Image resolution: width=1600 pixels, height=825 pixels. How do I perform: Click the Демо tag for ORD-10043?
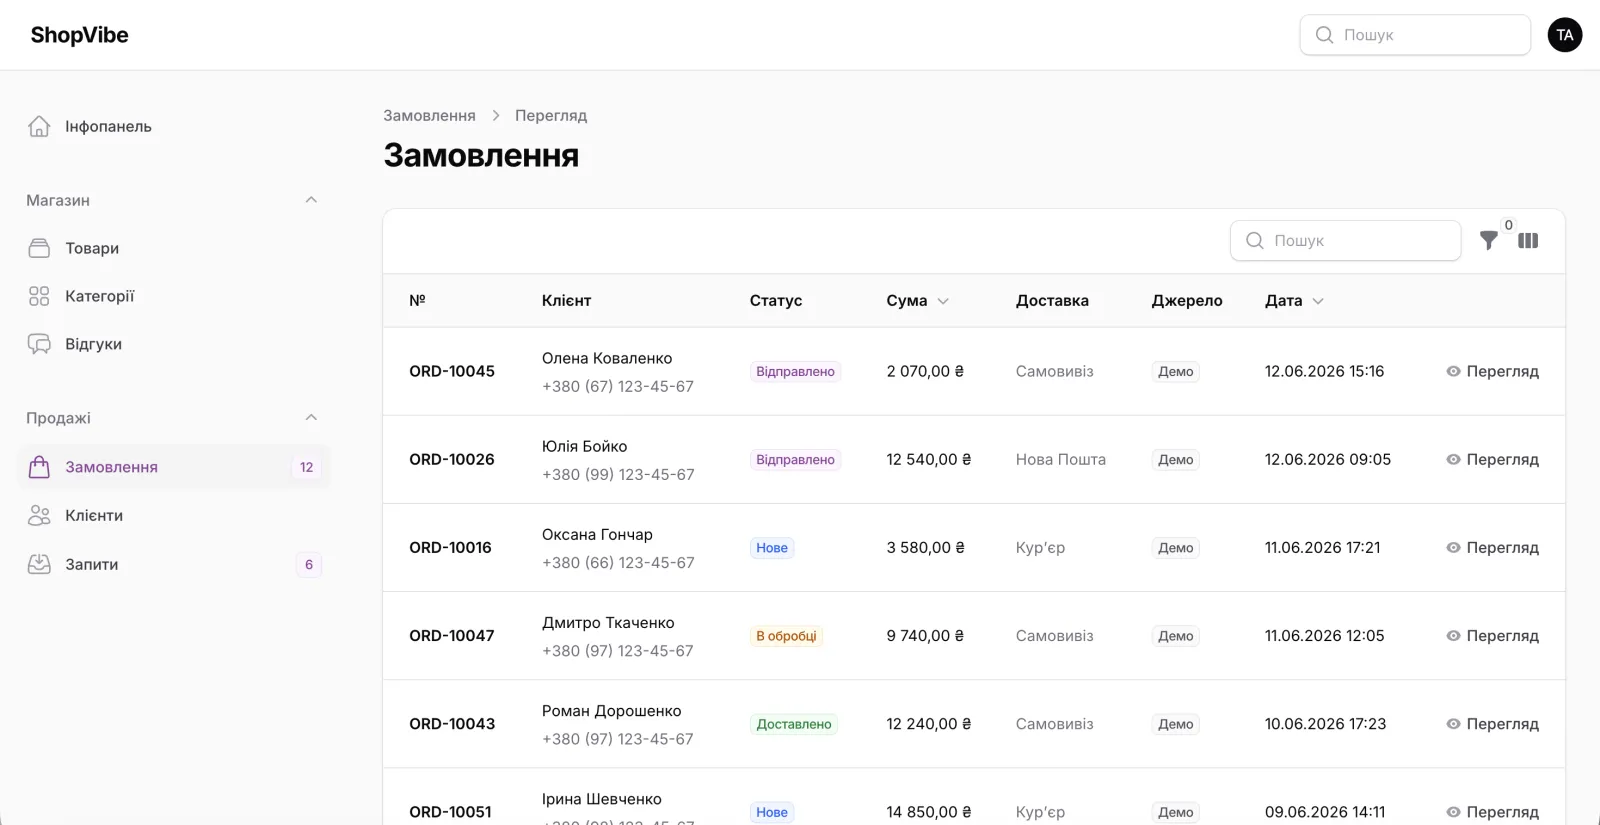pyautogui.click(x=1176, y=724)
